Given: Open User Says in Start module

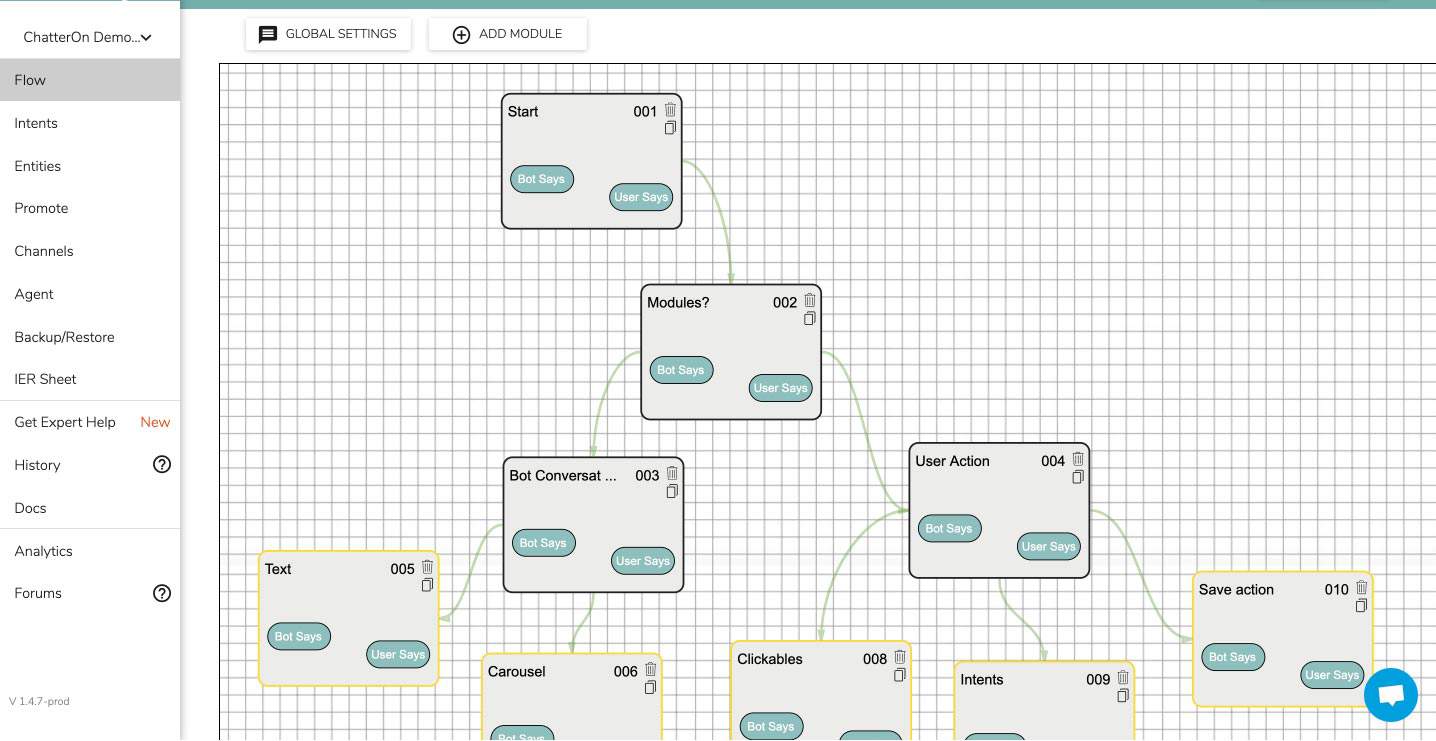Looking at the screenshot, I should (x=641, y=197).
